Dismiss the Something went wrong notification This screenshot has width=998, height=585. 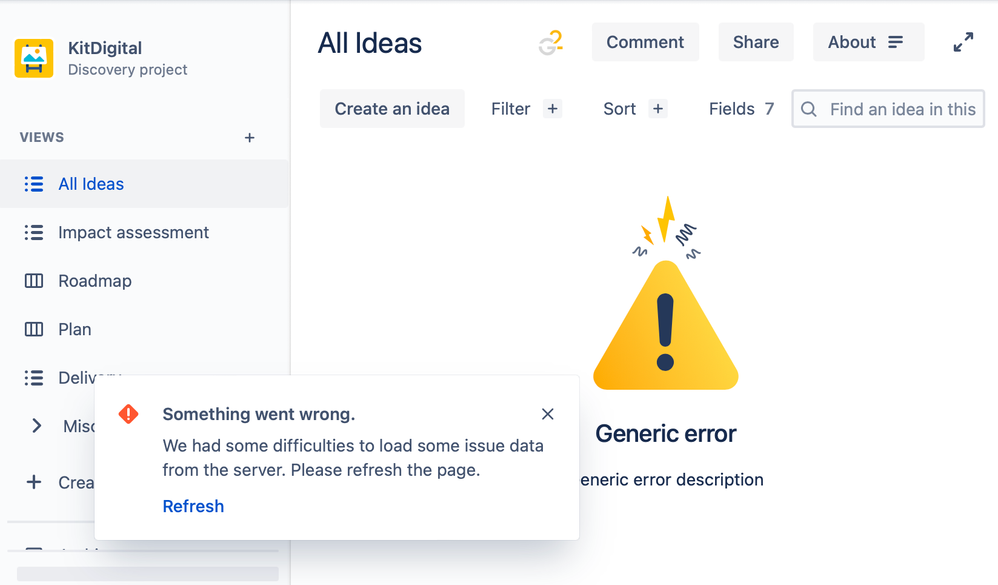pos(547,414)
